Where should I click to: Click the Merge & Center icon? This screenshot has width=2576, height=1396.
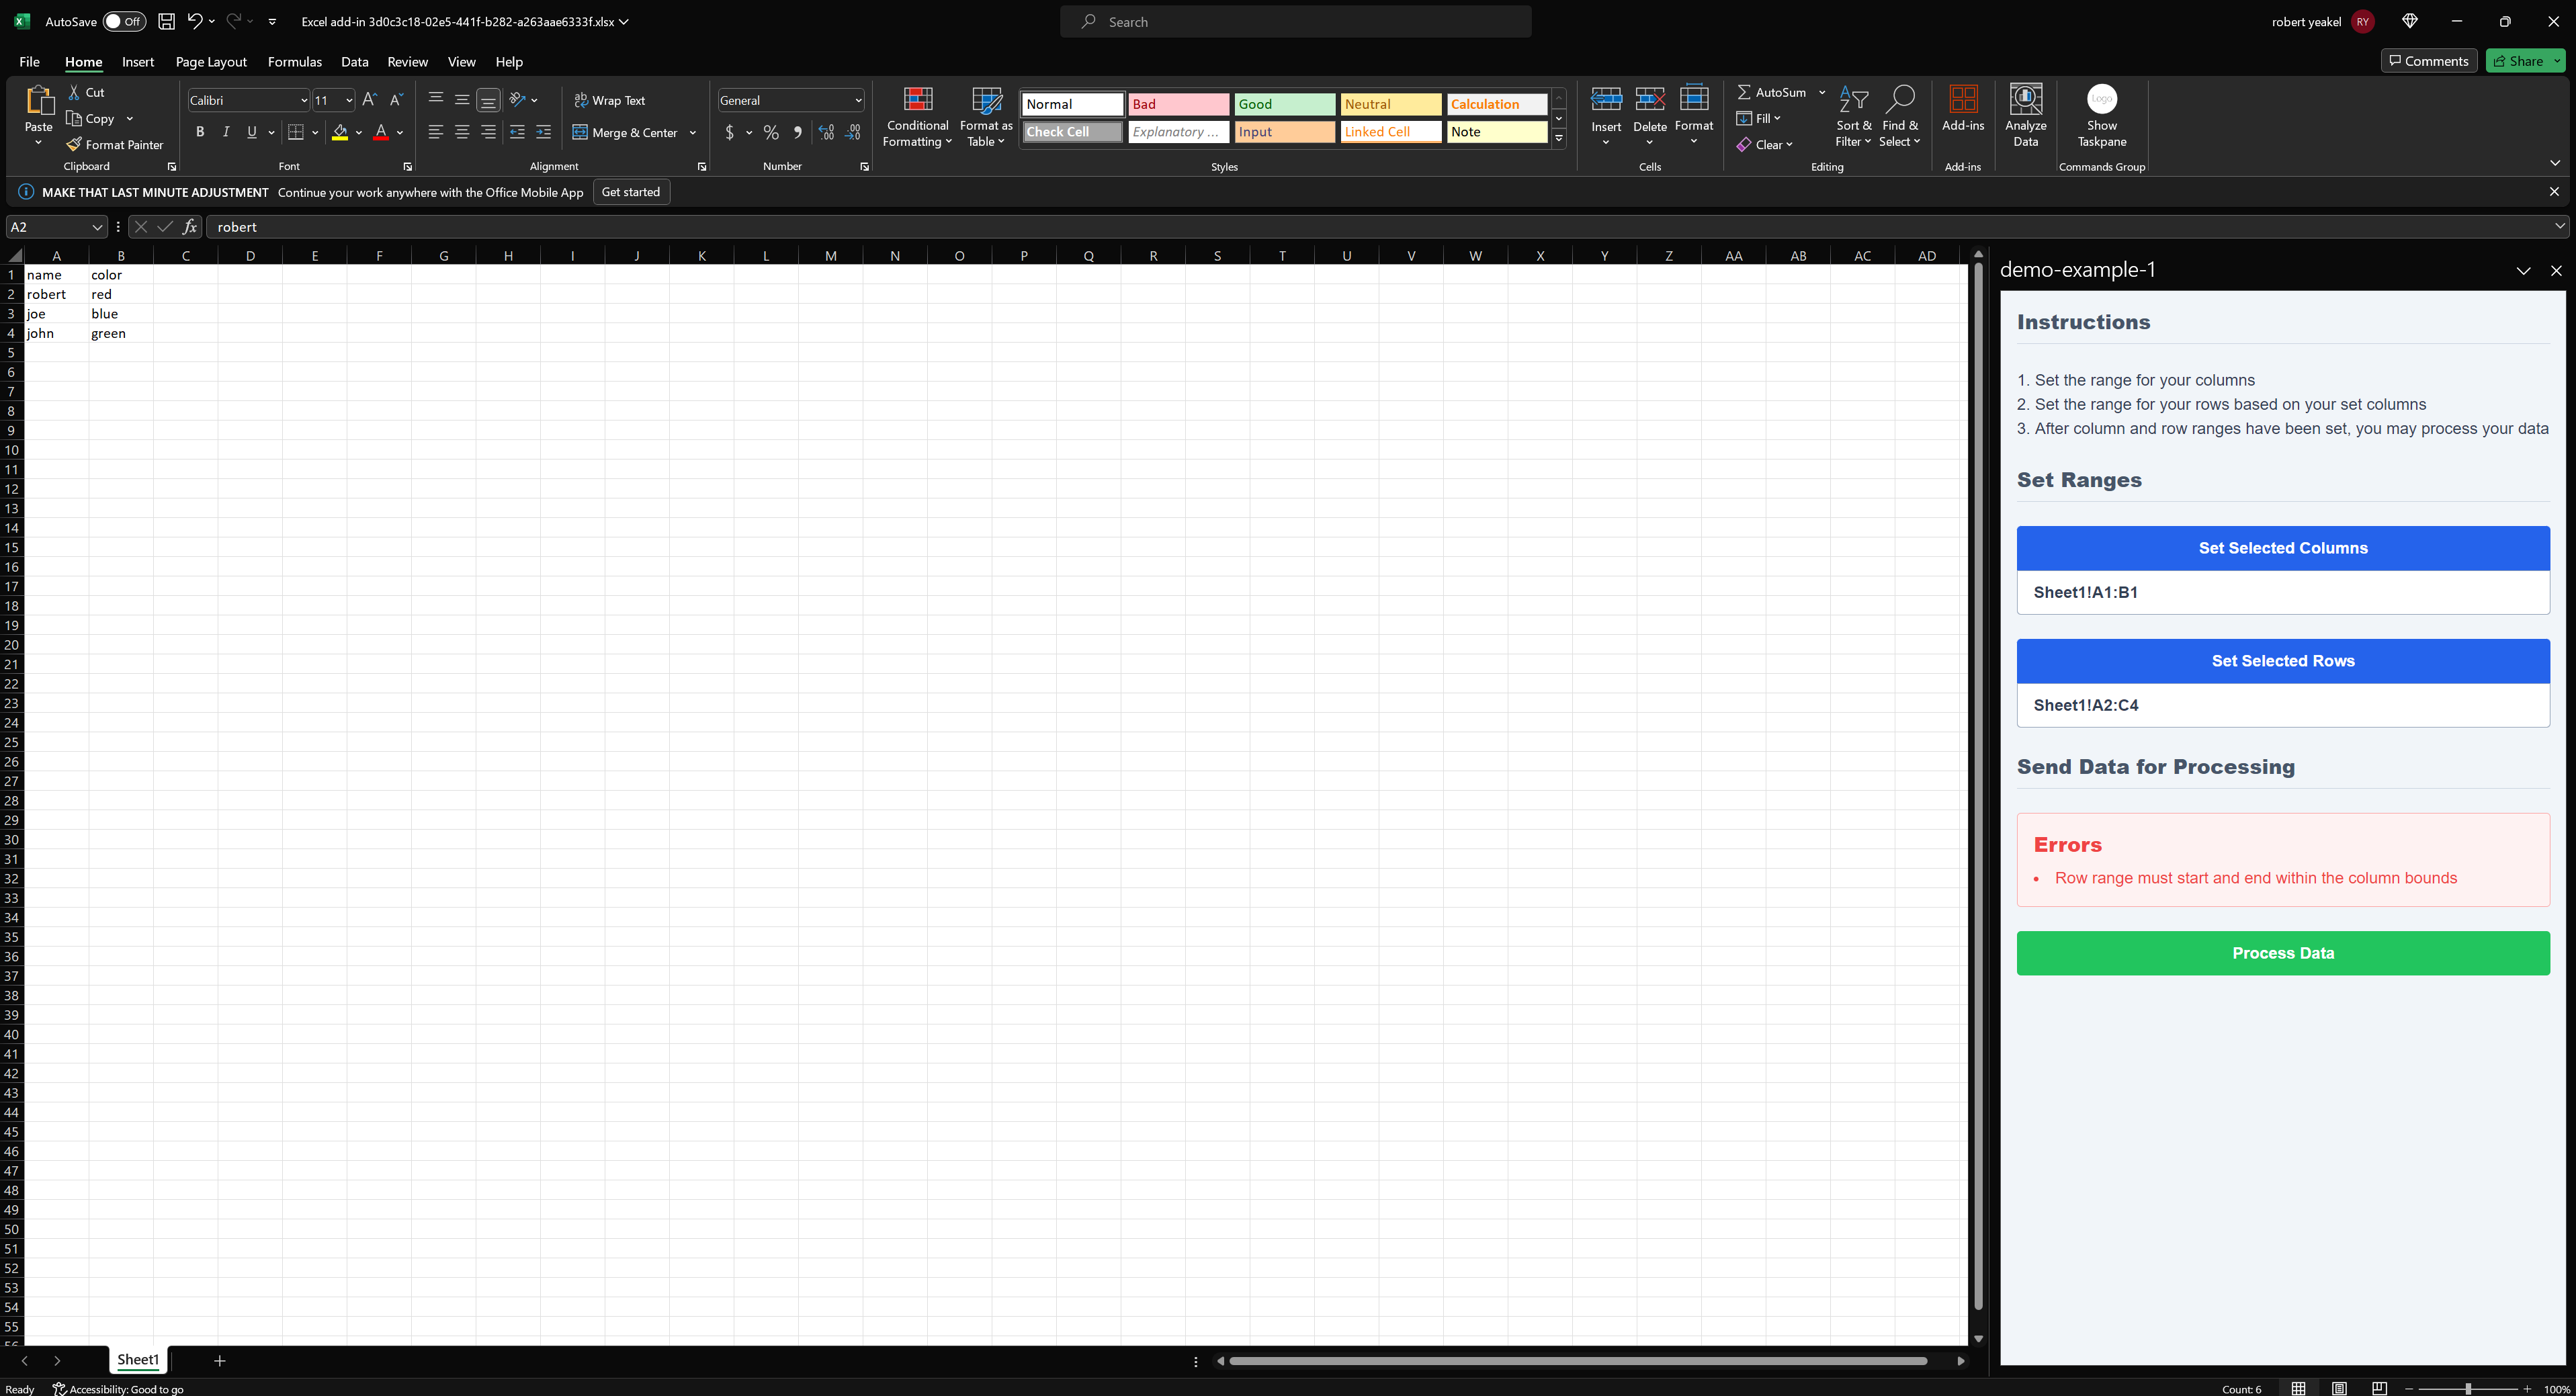pos(580,132)
